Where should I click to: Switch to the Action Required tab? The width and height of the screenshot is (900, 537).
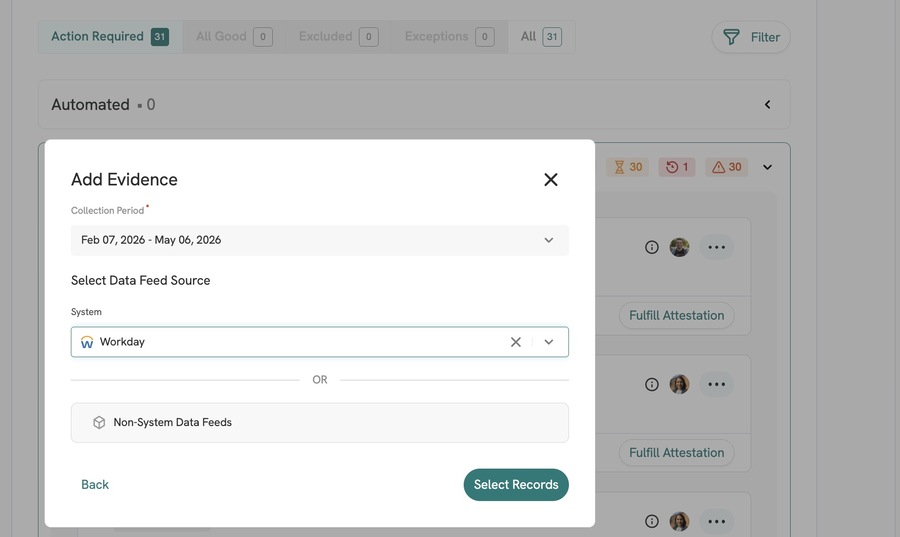click(110, 37)
